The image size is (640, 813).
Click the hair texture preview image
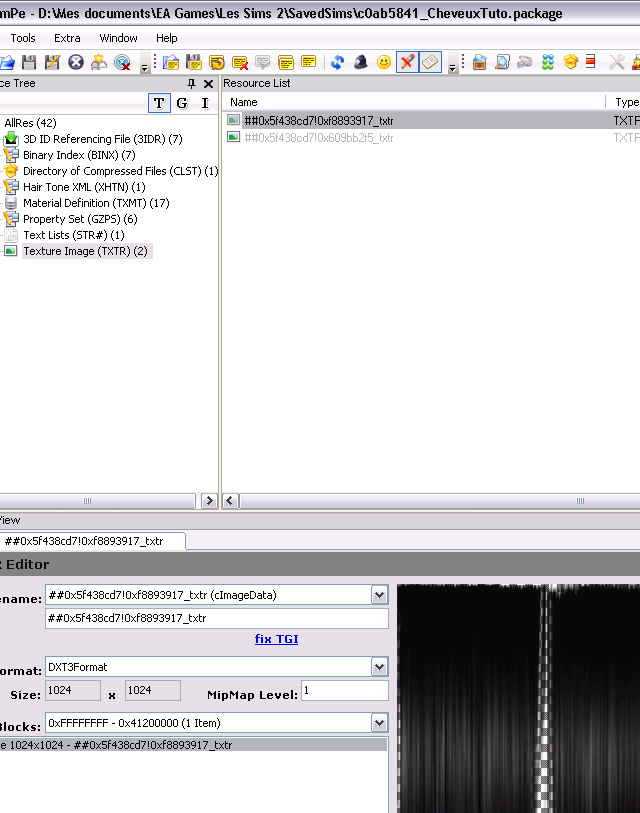tap(519, 698)
